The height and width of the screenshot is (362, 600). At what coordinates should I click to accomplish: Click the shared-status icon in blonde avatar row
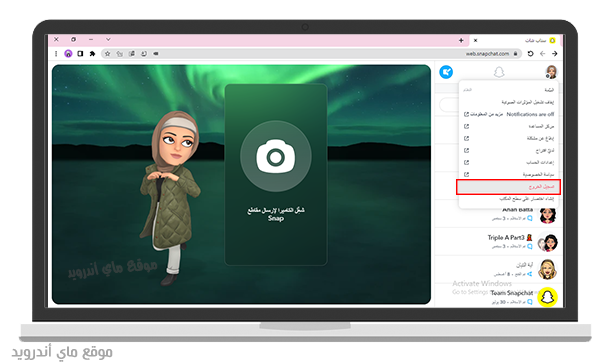(x=530, y=274)
